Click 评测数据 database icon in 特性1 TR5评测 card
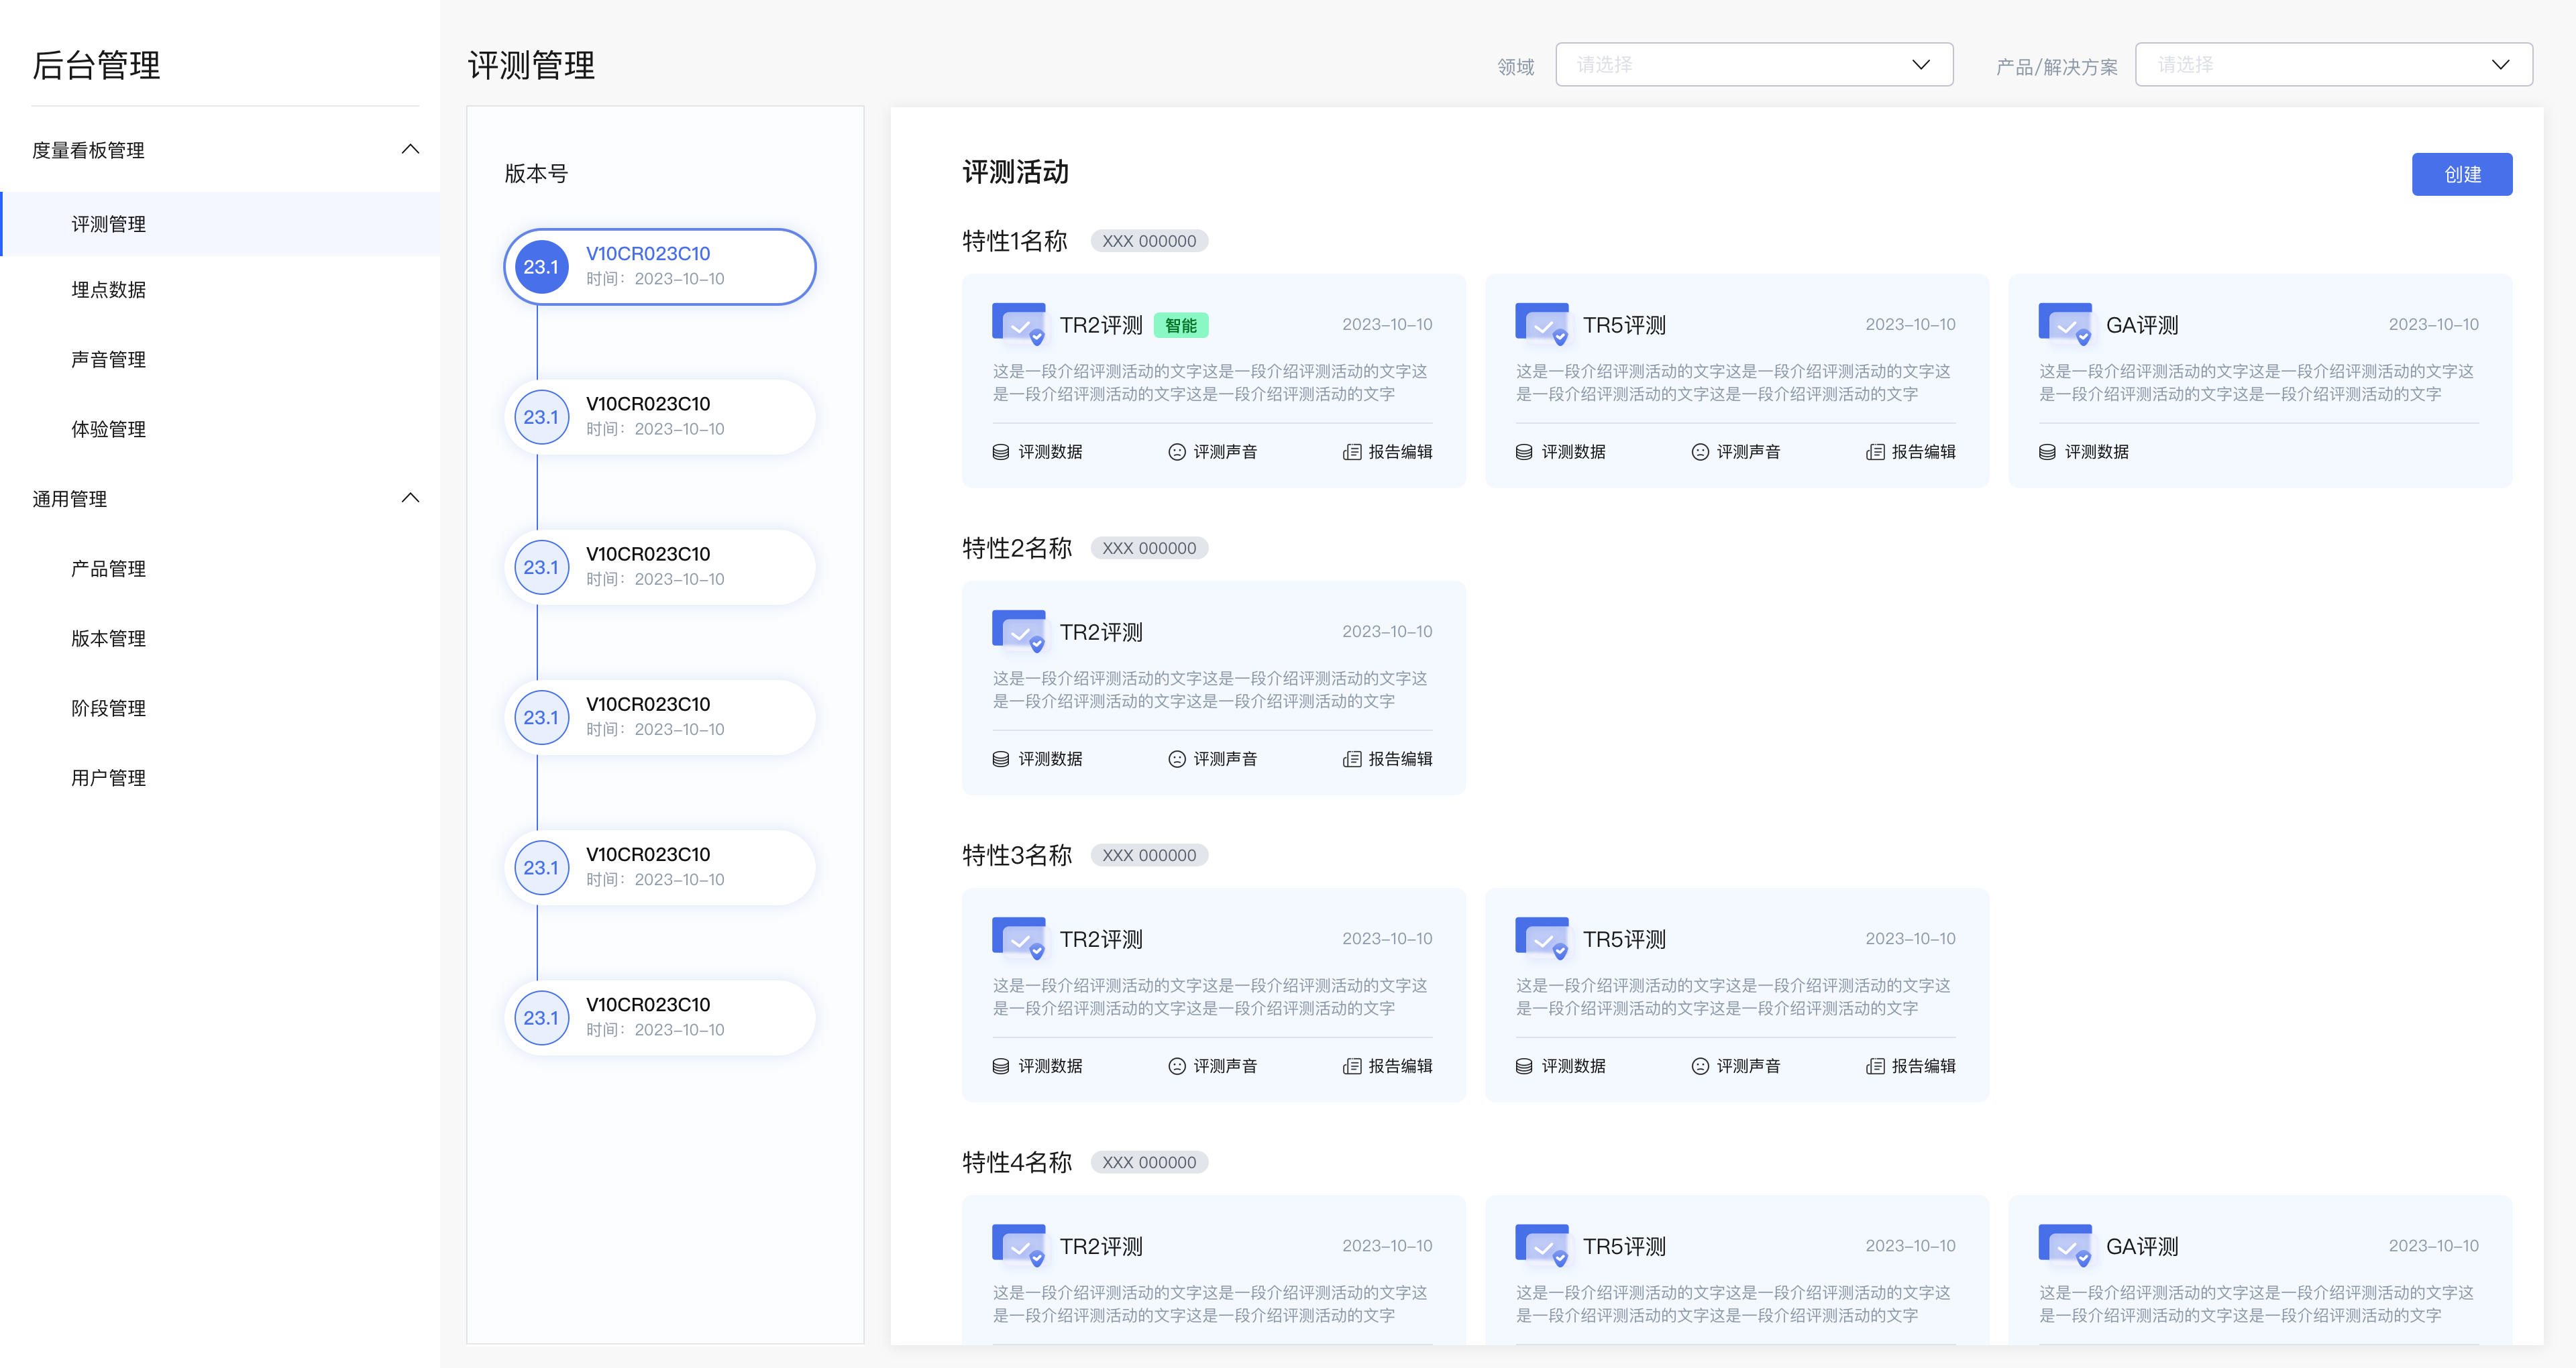The height and width of the screenshot is (1368, 2576). (x=1524, y=452)
